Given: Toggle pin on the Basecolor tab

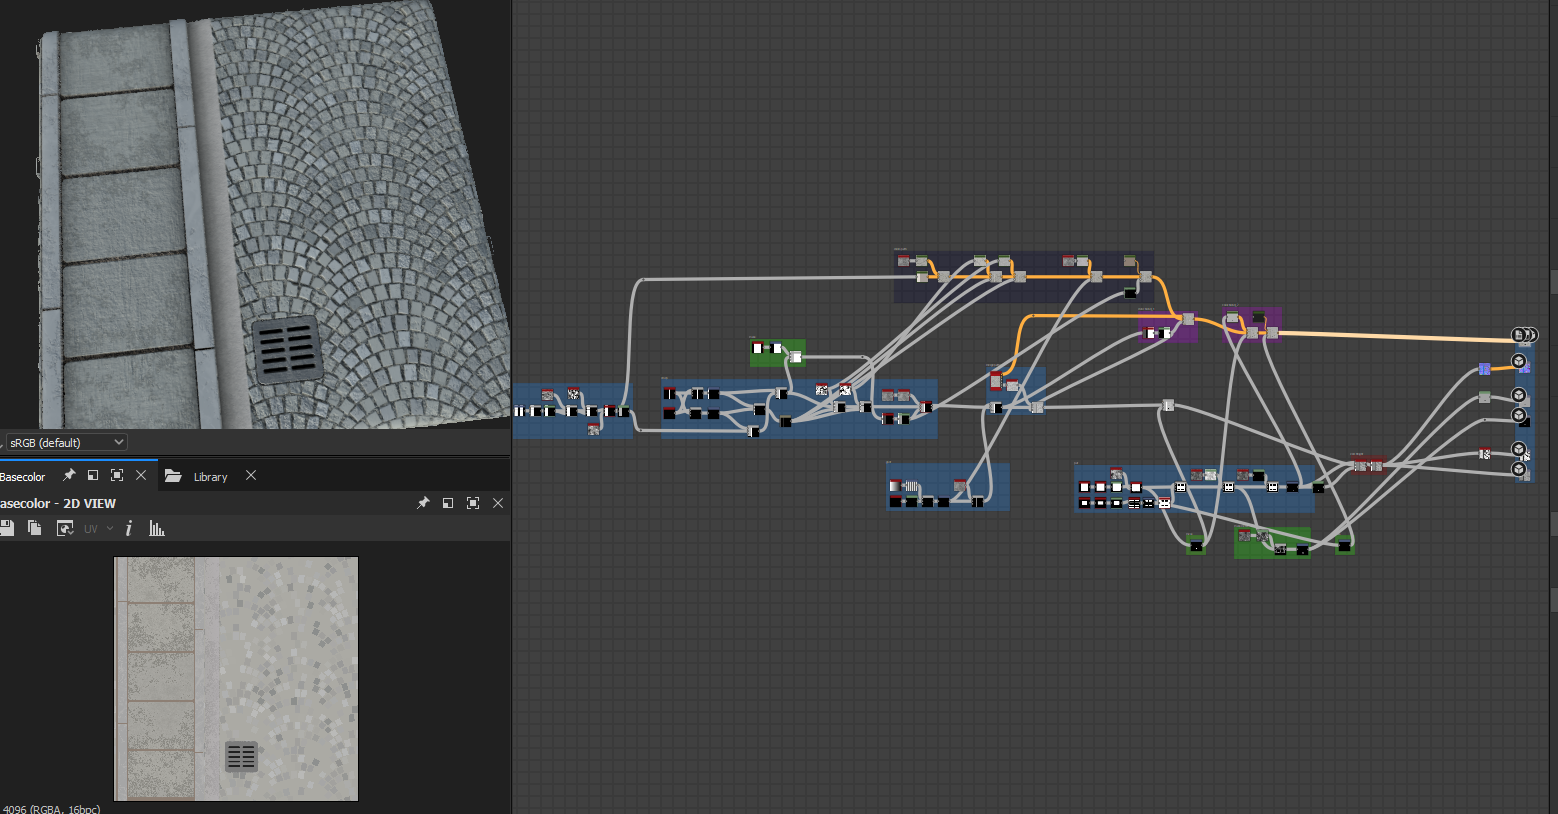Looking at the screenshot, I should click(x=69, y=475).
